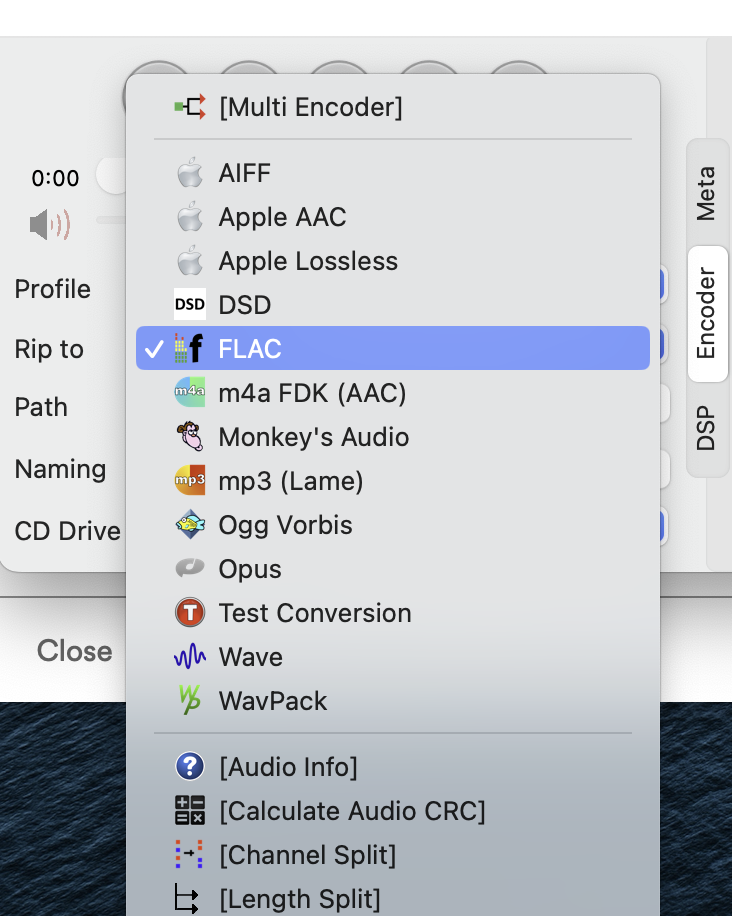This screenshot has height=916, width=732.
Task: Click the Calculate Audio CRC icon
Action: 190,811
